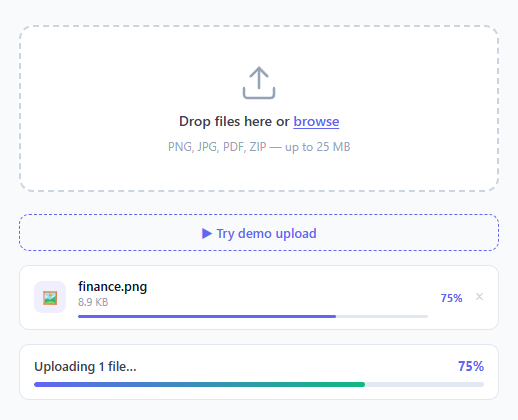Click the 75% total in Uploading card
Screen dimensions: 518x420
[x=471, y=366]
